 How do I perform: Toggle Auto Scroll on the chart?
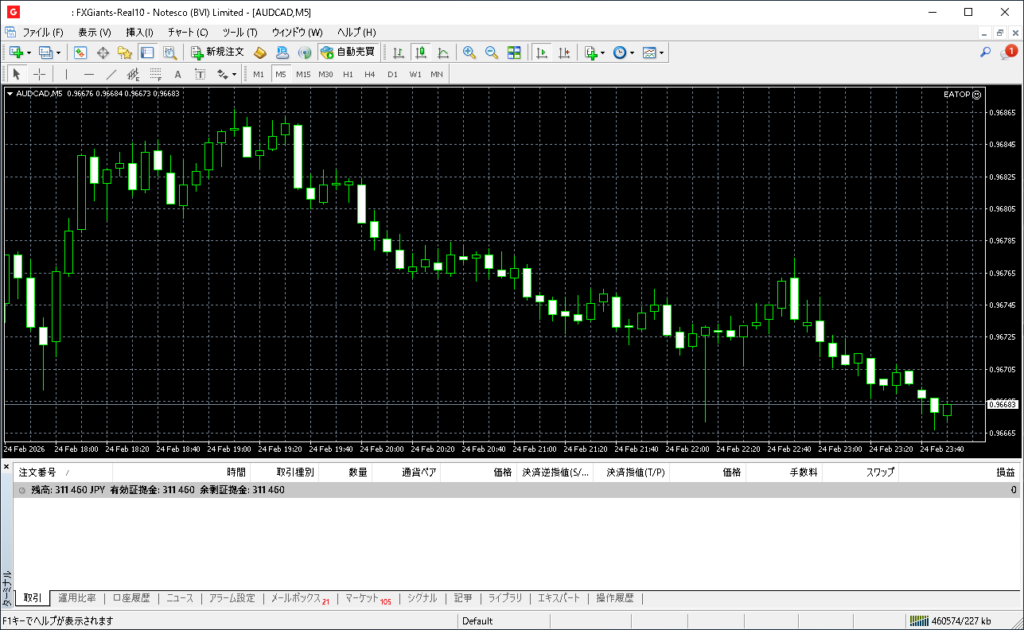[x=541, y=52]
